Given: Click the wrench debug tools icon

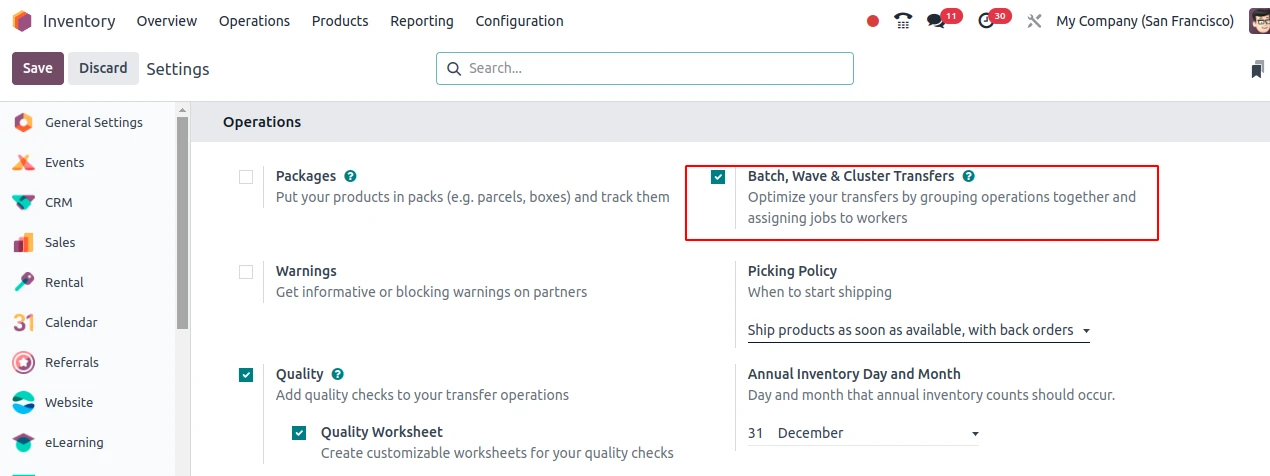Looking at the screenshot, I should 1034,21.
